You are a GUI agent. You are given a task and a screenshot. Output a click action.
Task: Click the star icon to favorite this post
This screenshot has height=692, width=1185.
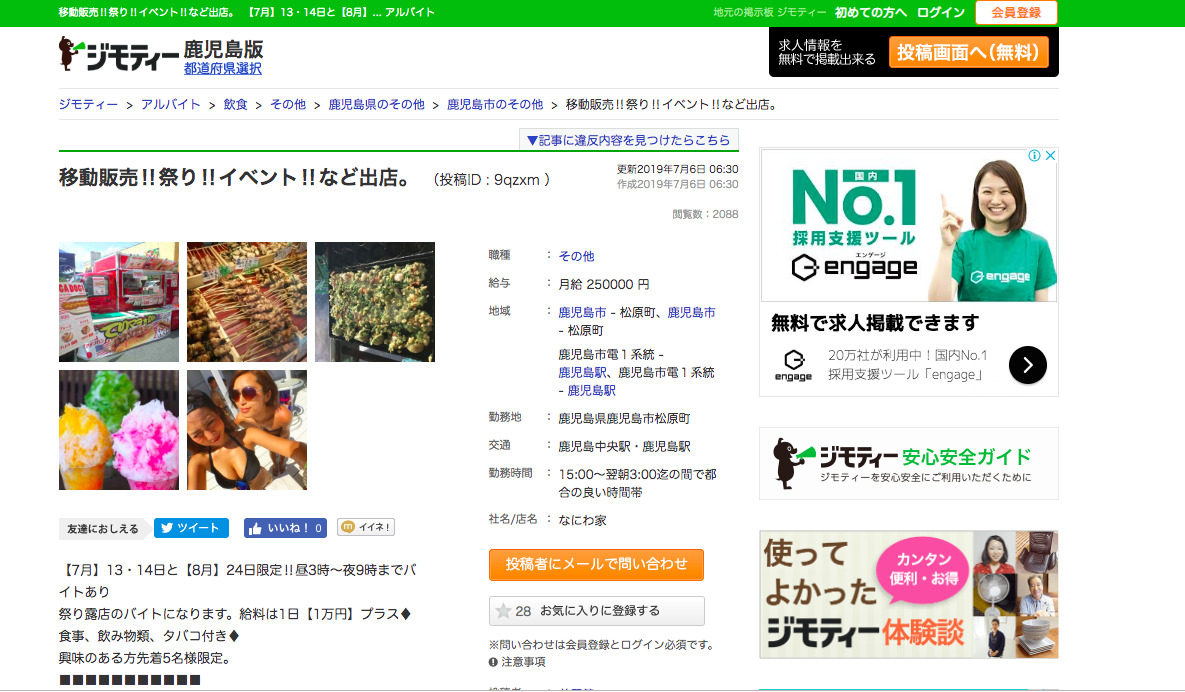tap(503, 610)
